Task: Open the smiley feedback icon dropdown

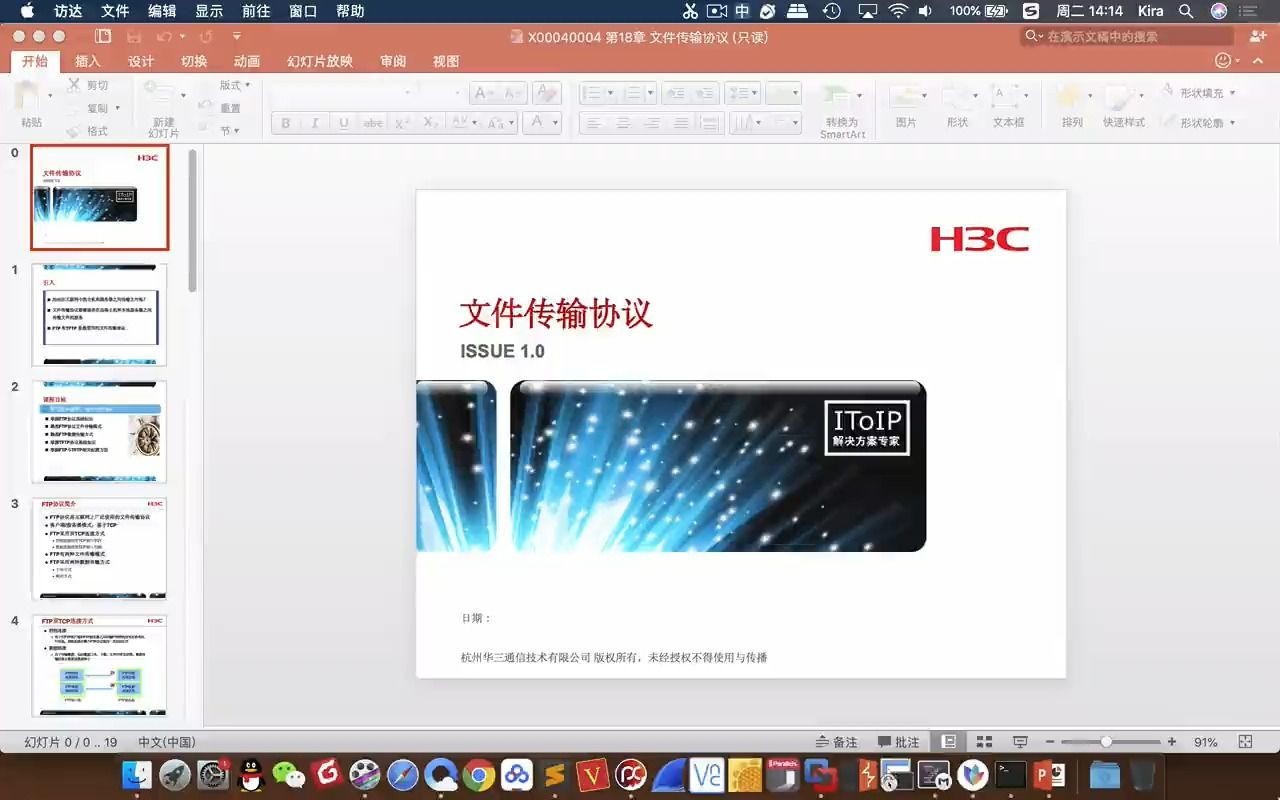Action: pyautogui.click(x=1227, y=61)
